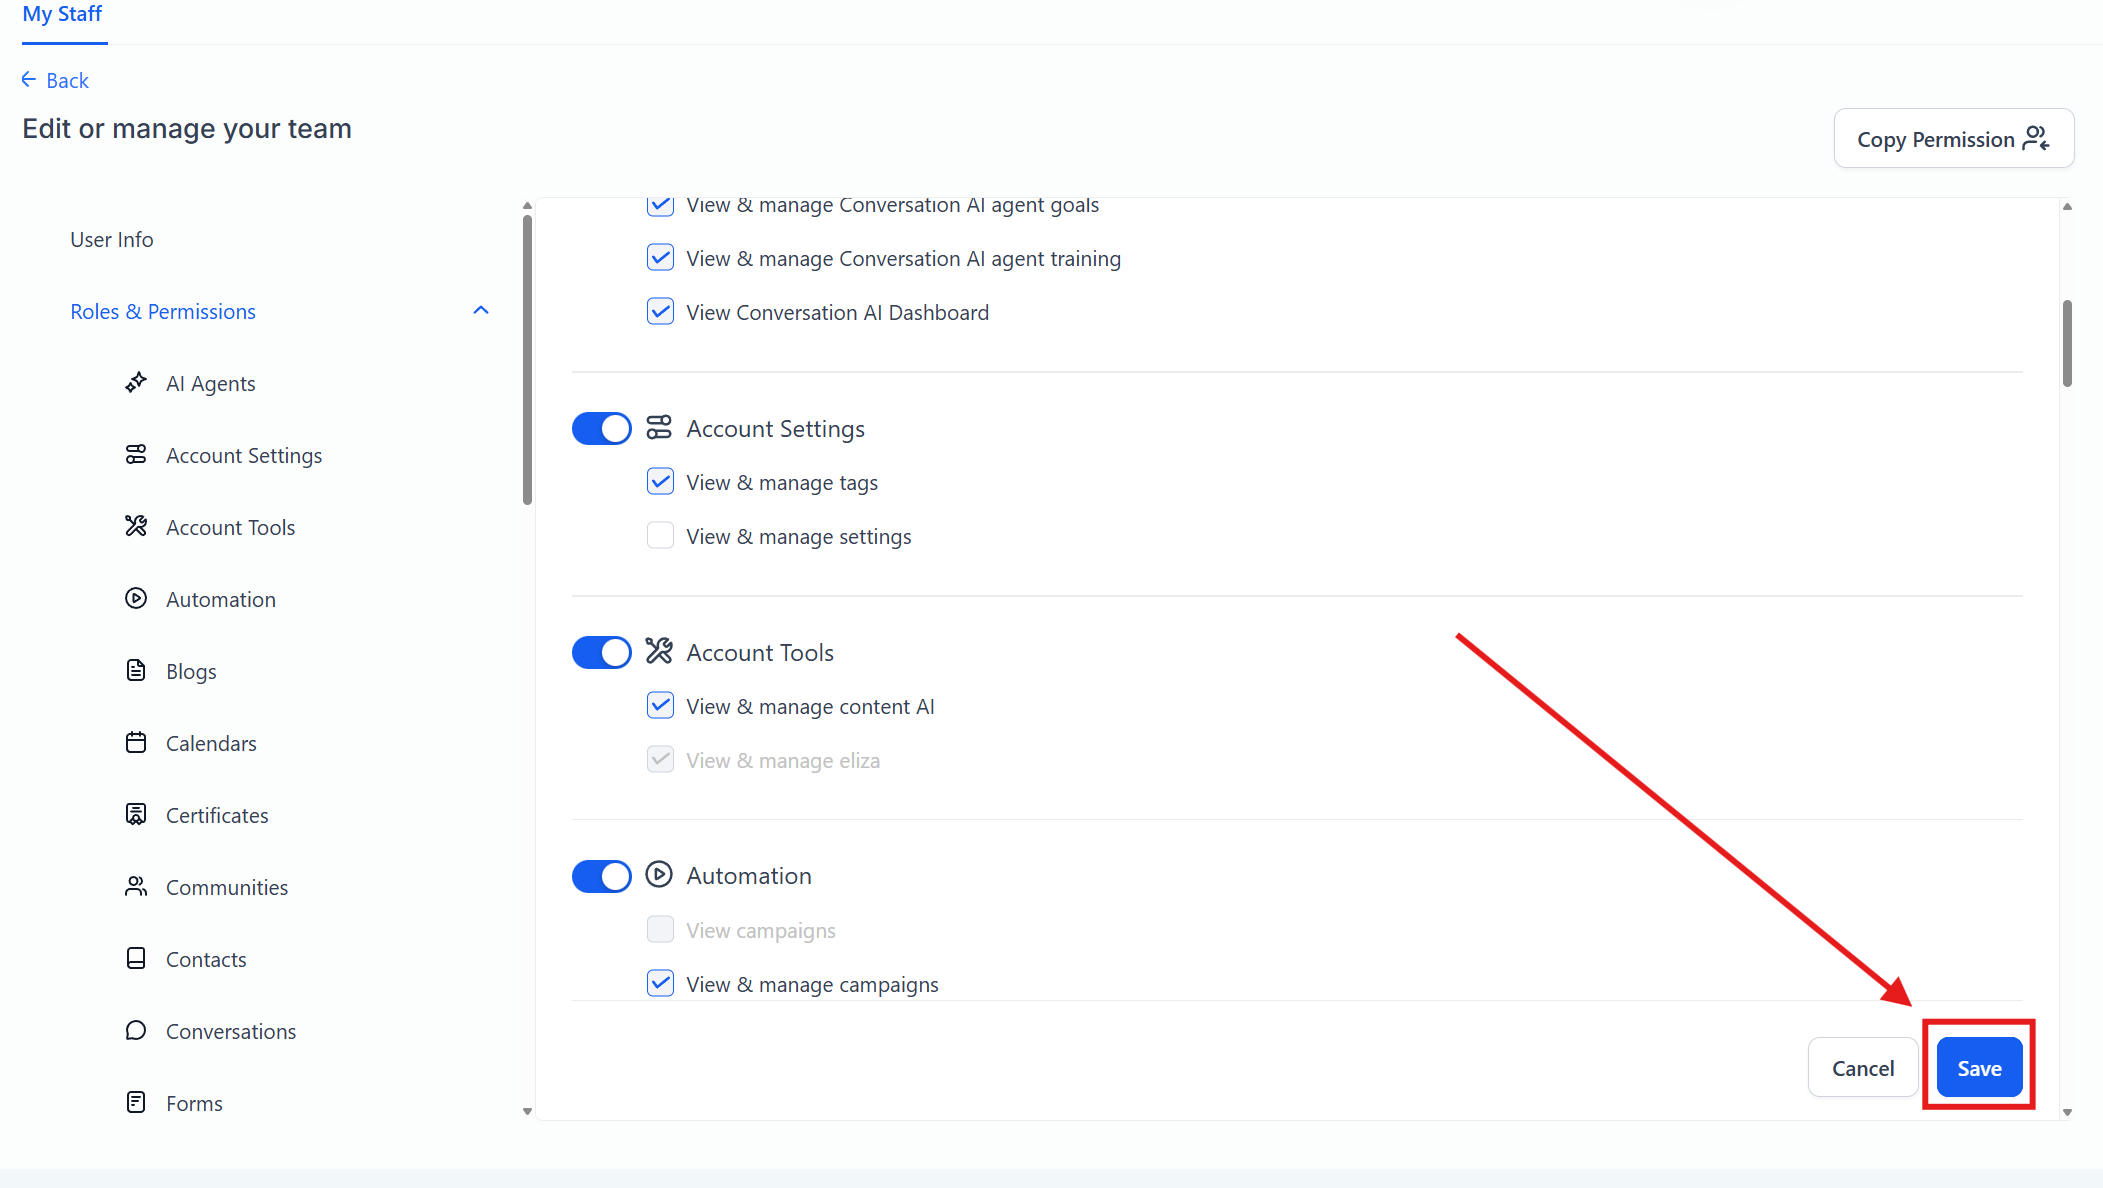Disable the Account Settings toggle switch
2103x1188 pixels.
click(x=601, y=428)
